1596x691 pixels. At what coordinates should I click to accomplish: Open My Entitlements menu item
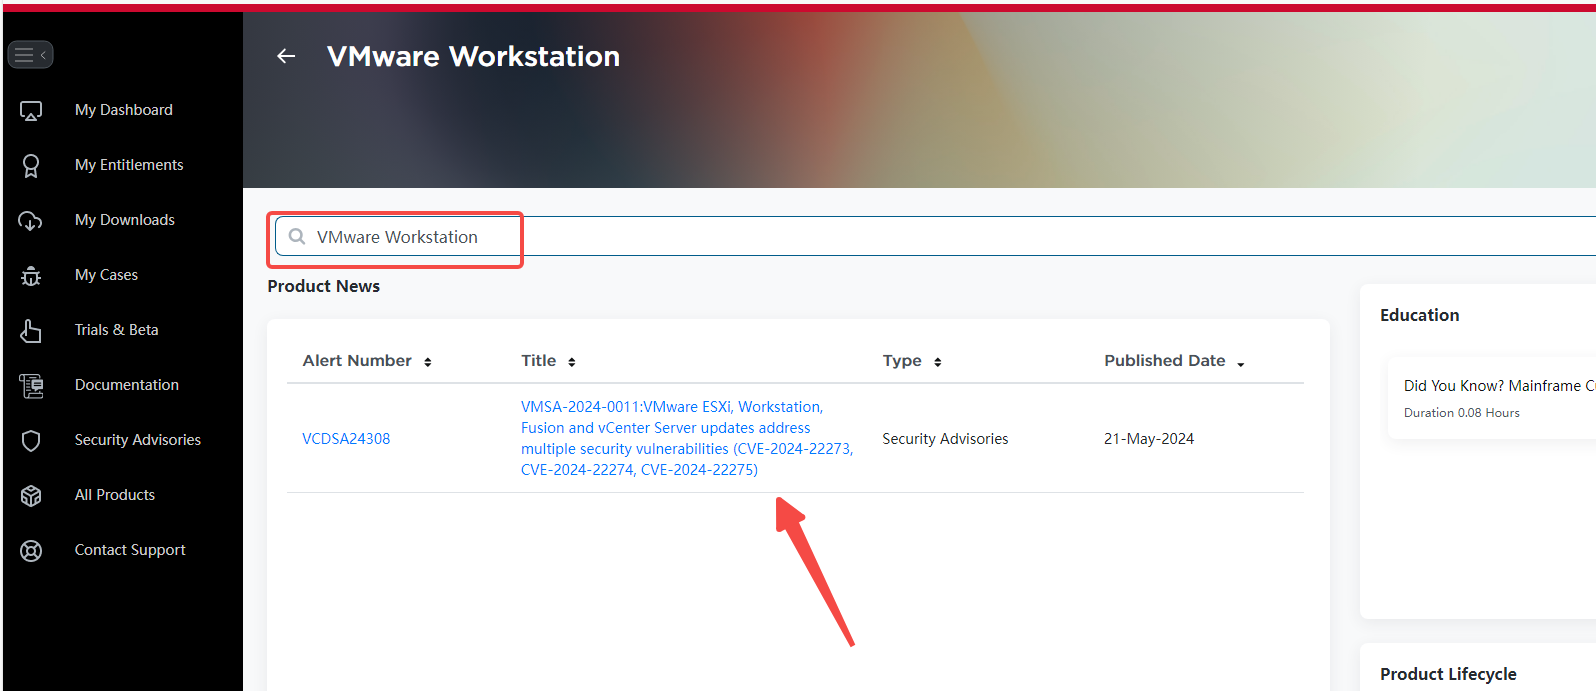coord(129,165)
